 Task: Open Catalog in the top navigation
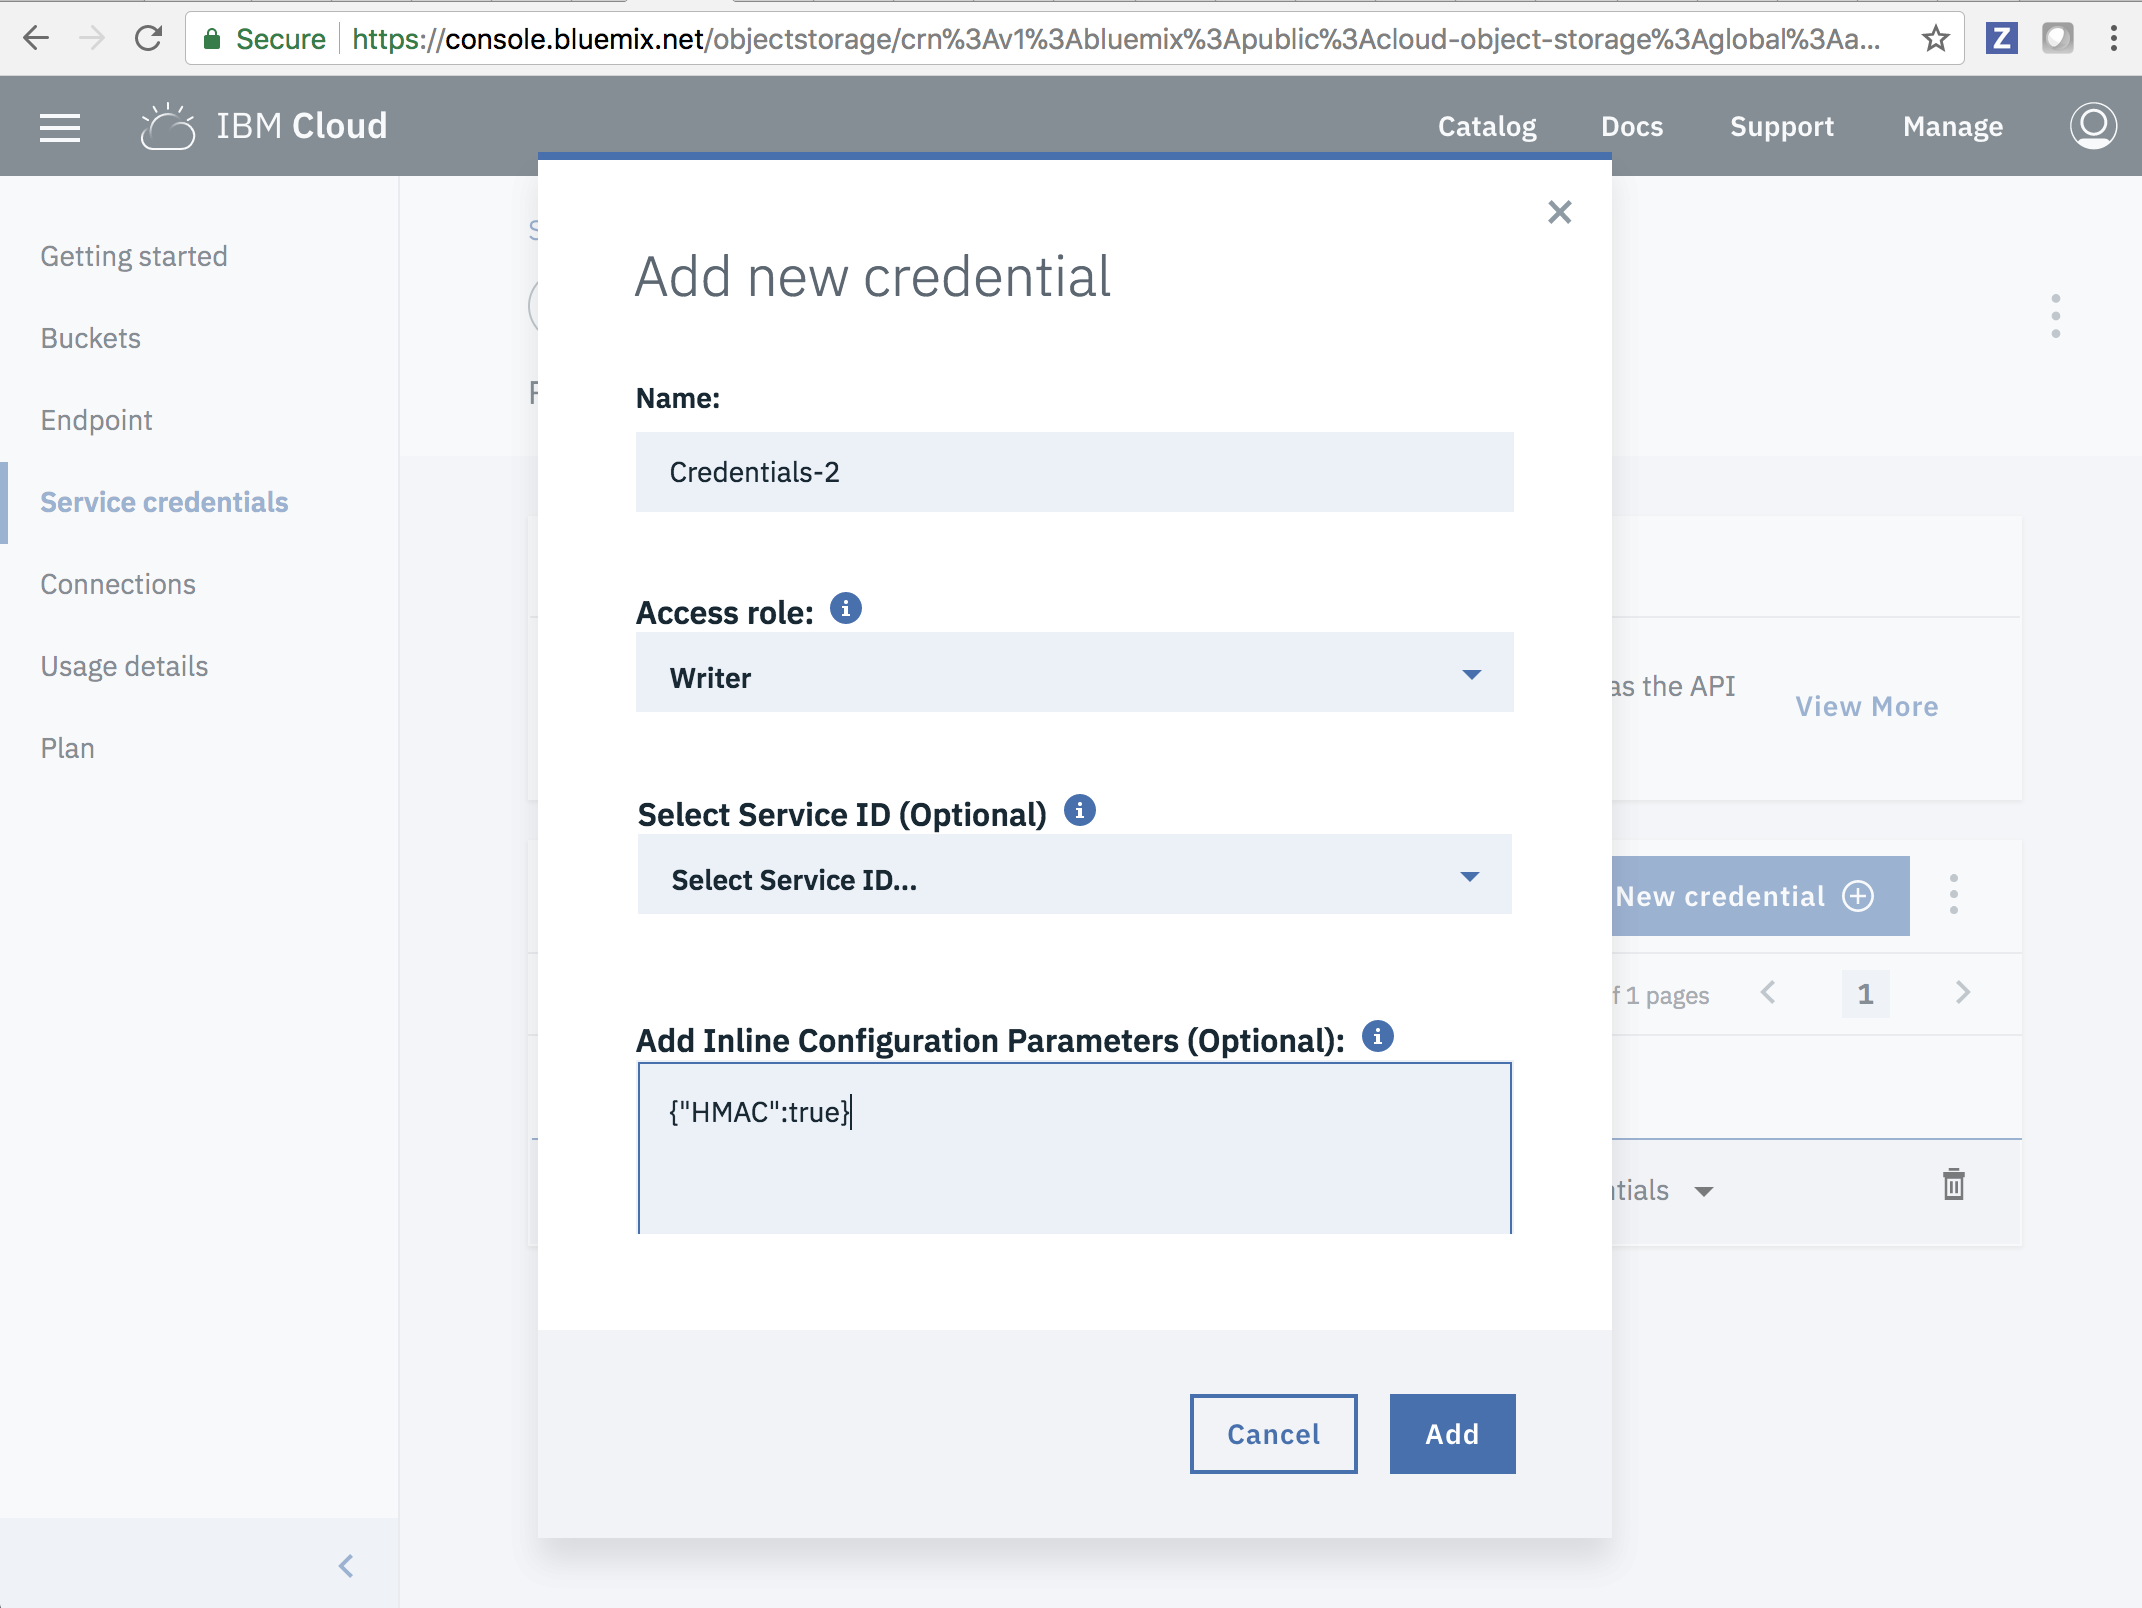[x=1486, y=127]
